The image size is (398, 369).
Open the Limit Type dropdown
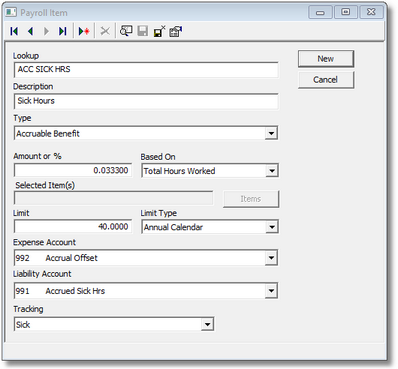point(272,227)
